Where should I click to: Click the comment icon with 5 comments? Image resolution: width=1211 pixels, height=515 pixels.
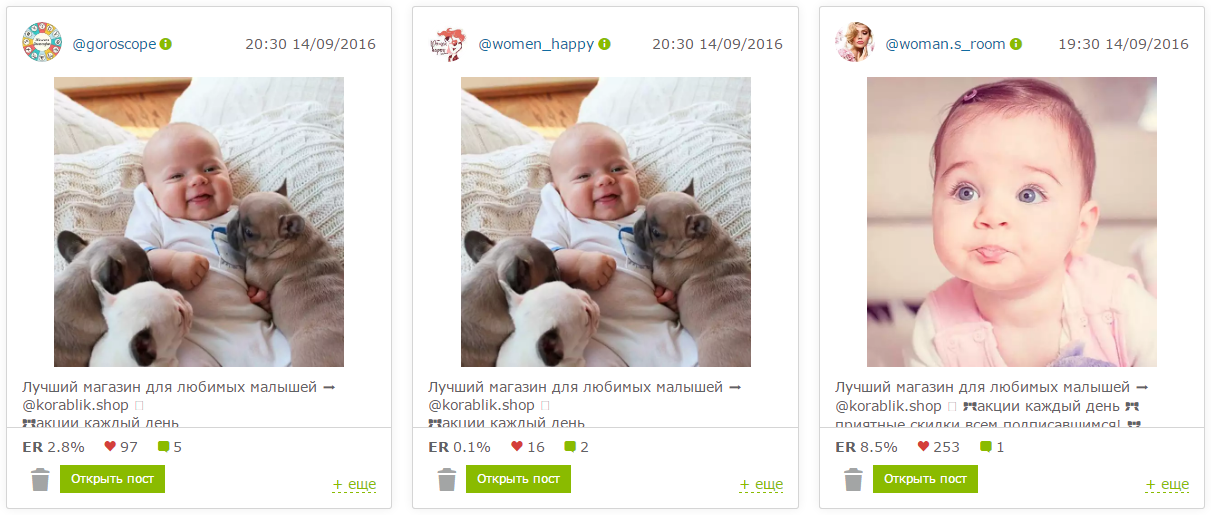(x=163, y=447)
